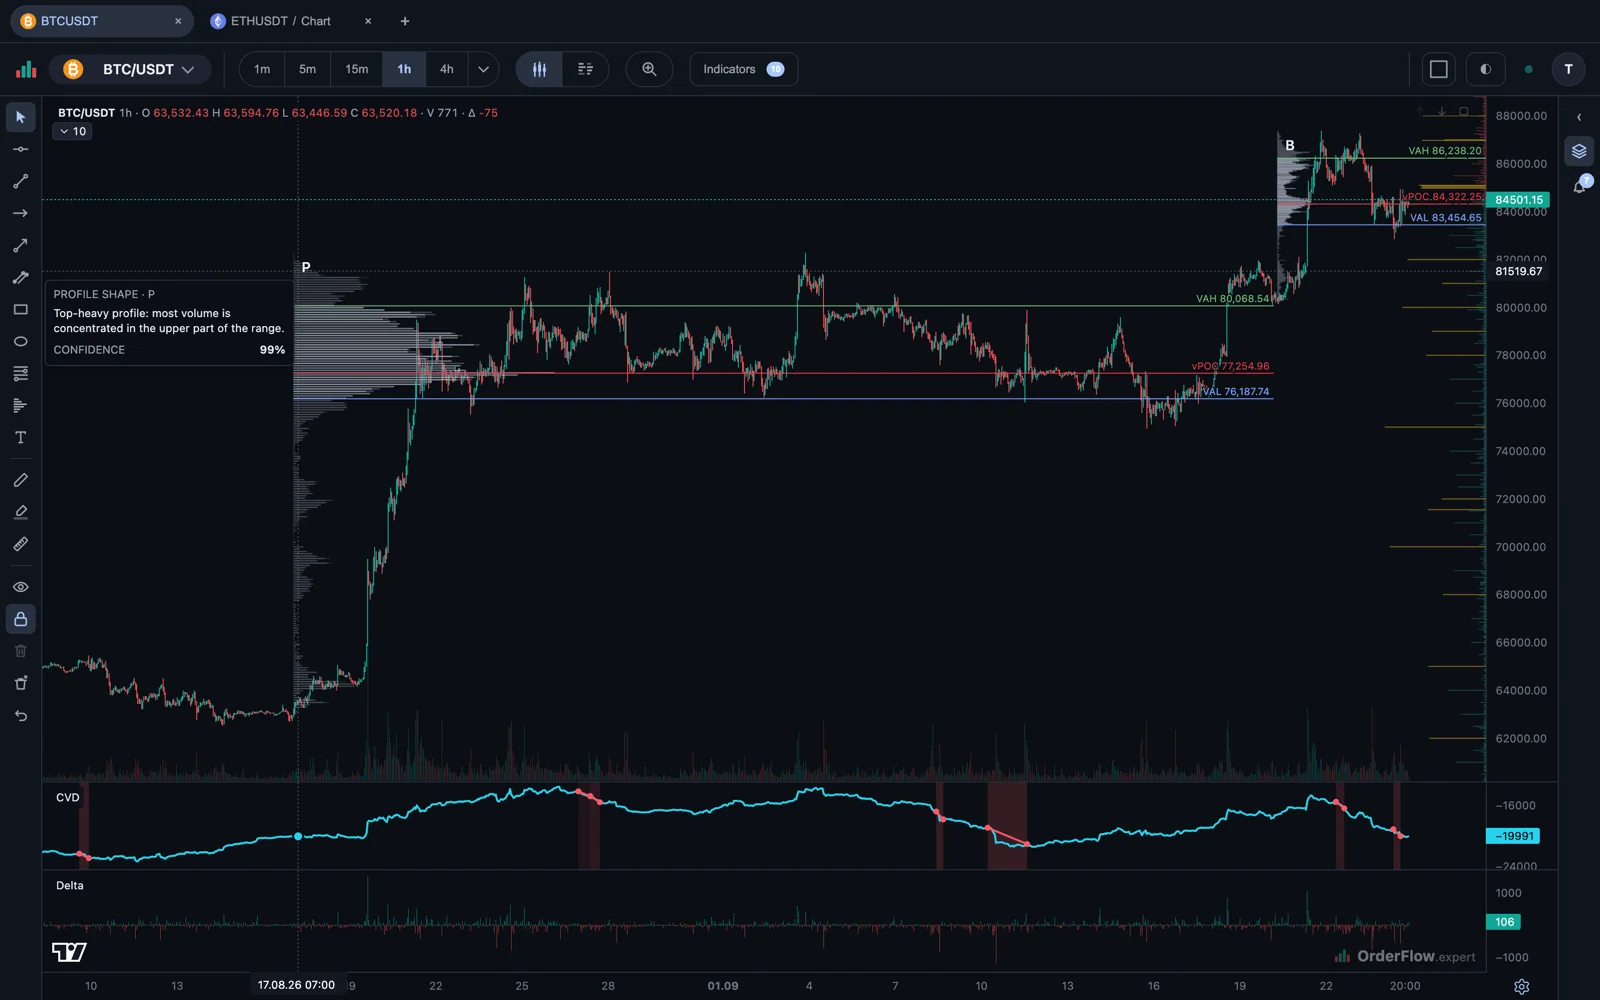This screenshot has width=1600, height=1000.
Task: Select the rectangle shape tool
Action: [x=20, y=309]
